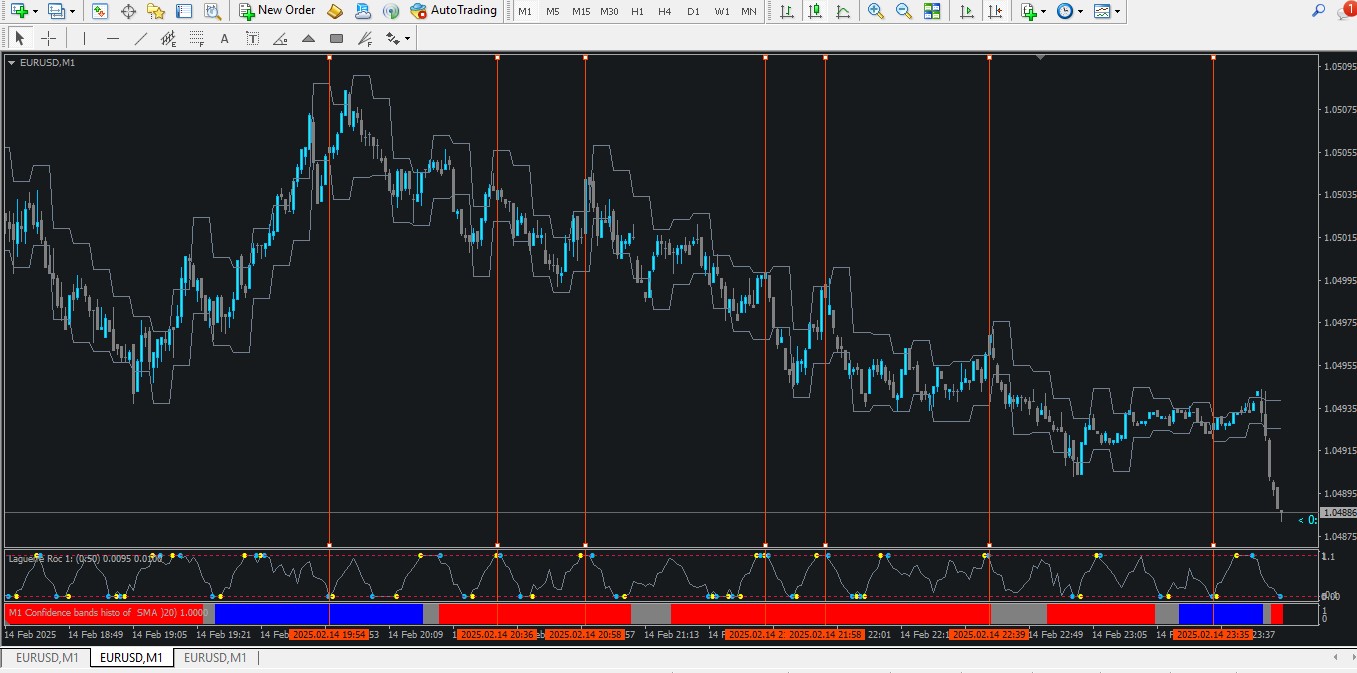
Task: Click the EURUSD,M1 chart title triangle
Action: 11,62
